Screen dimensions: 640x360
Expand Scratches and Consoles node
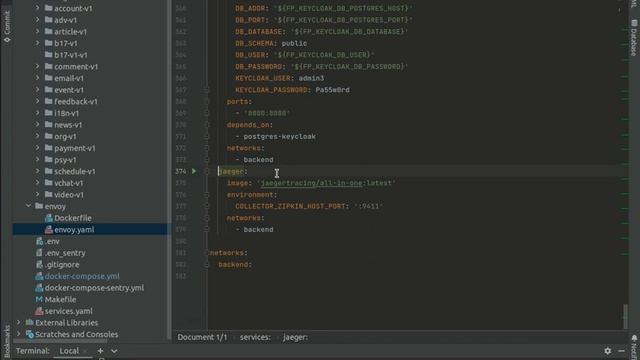coord(18,334)
